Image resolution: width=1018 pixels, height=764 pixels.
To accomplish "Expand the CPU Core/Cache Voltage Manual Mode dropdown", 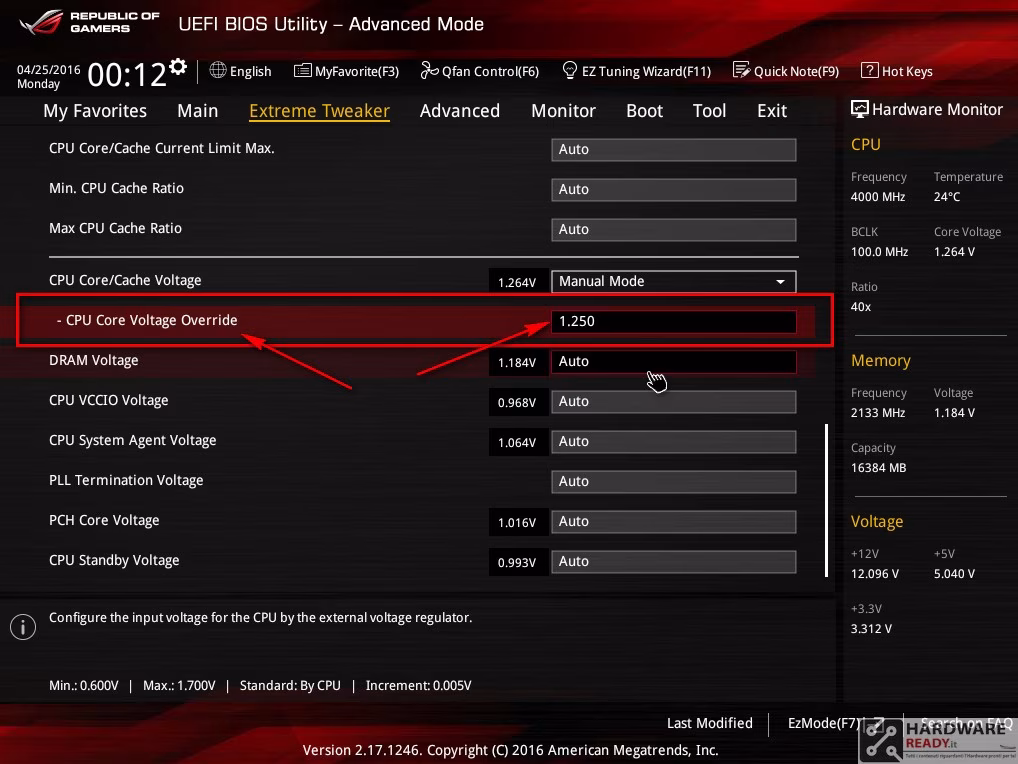I will click(x=673, y=282).
